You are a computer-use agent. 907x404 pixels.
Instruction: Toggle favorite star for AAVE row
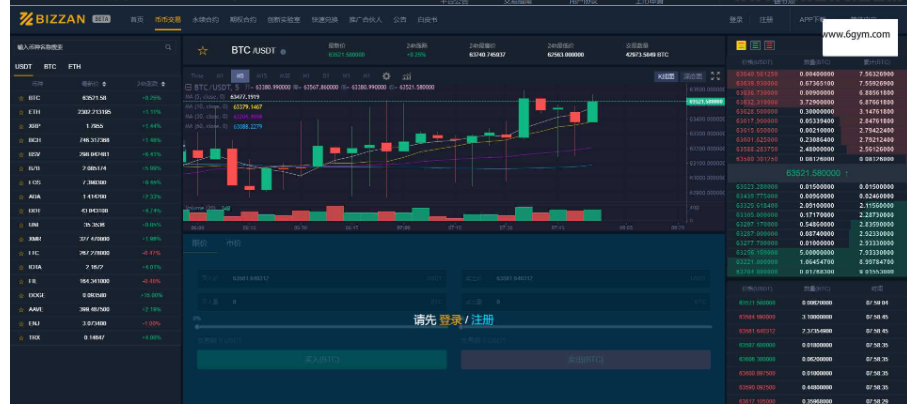point(21,310)
